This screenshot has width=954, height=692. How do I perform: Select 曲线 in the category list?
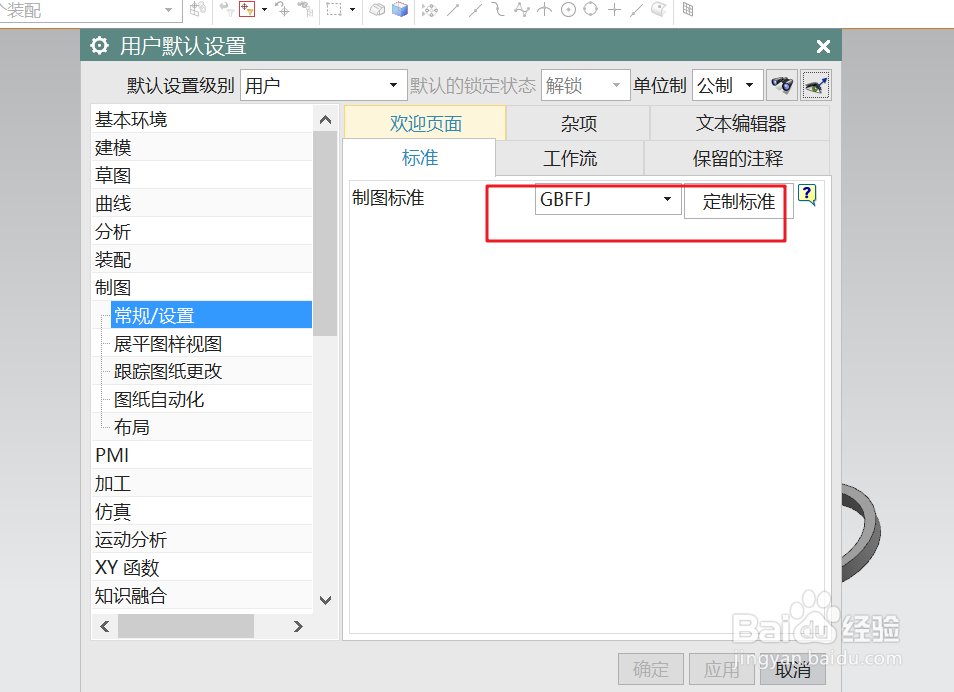coord(202,203)
